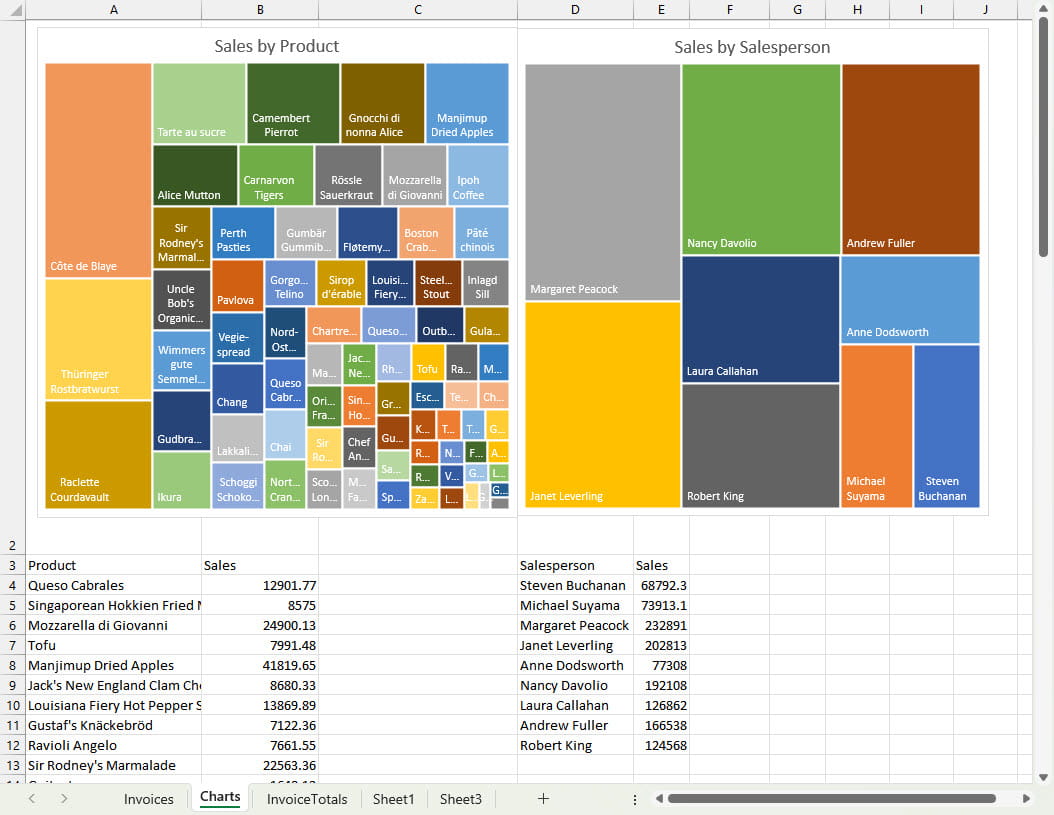Click the vertical scrollbar up arrow

click(x=1044, y=10)
